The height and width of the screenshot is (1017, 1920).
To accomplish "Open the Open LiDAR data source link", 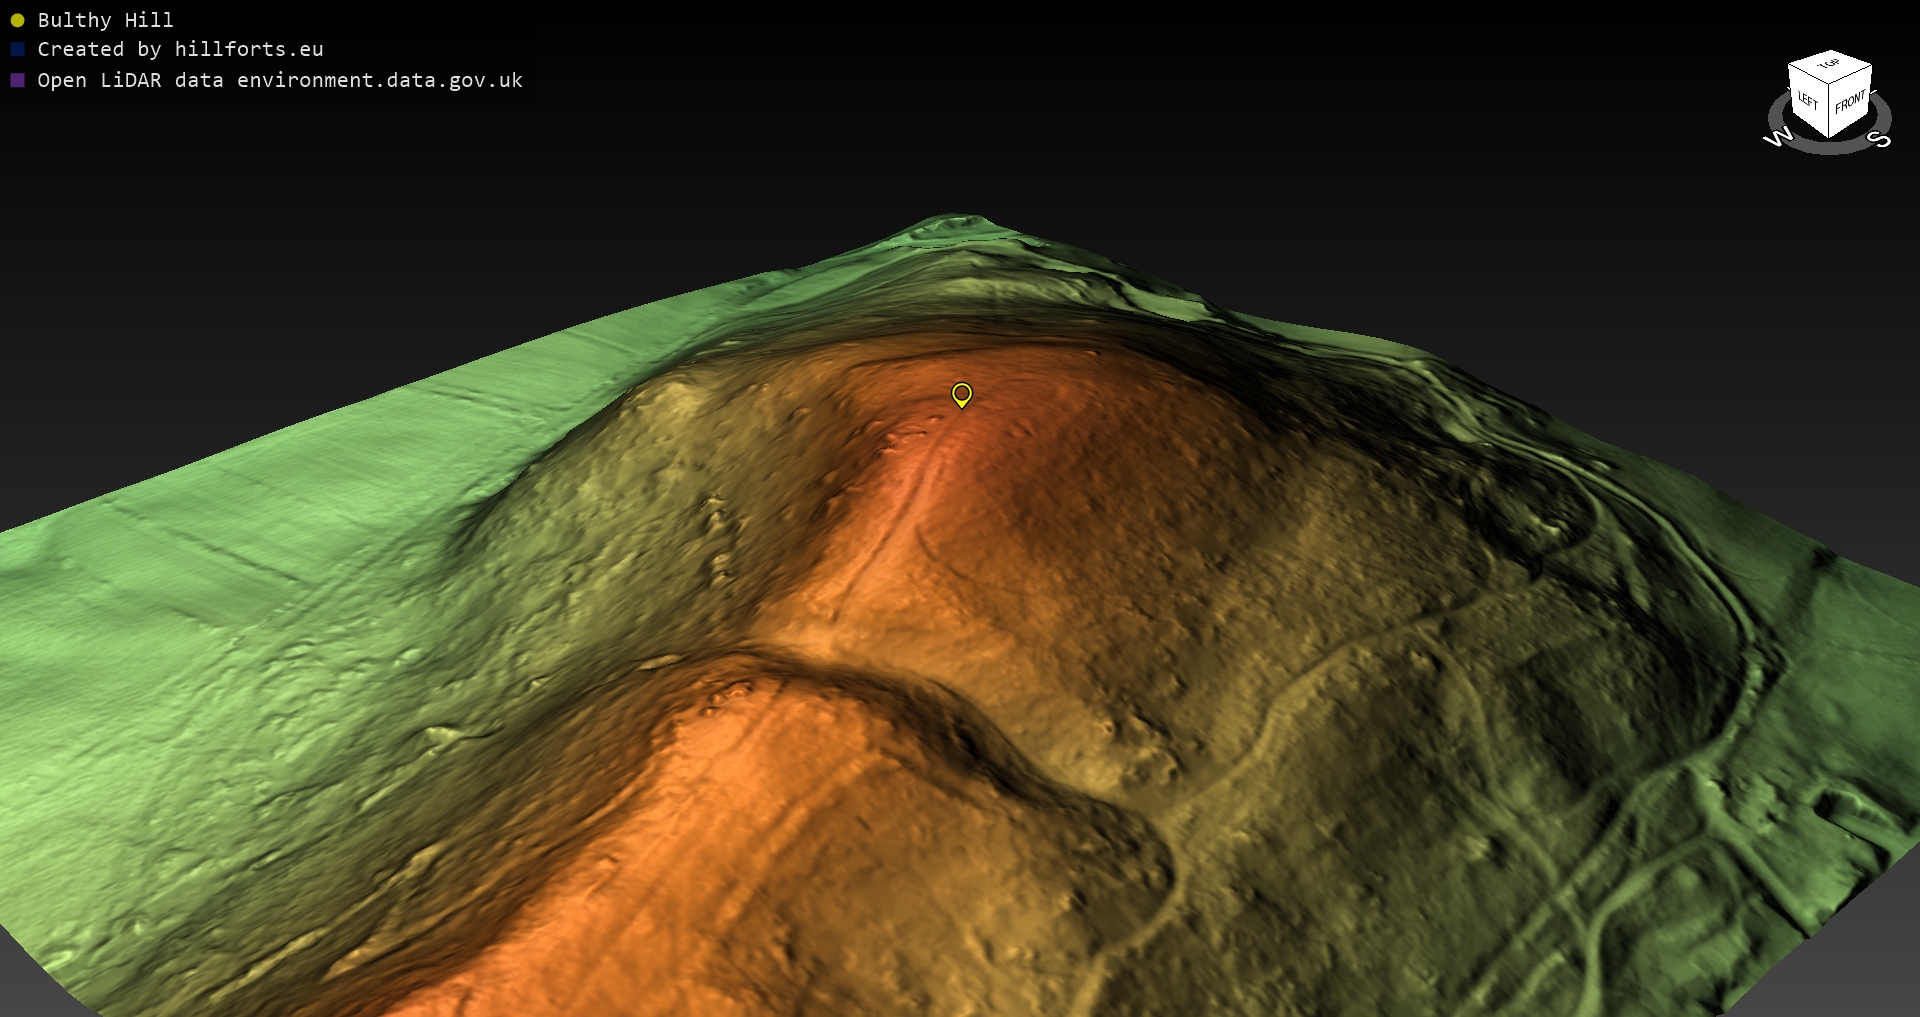I will 280,80.
